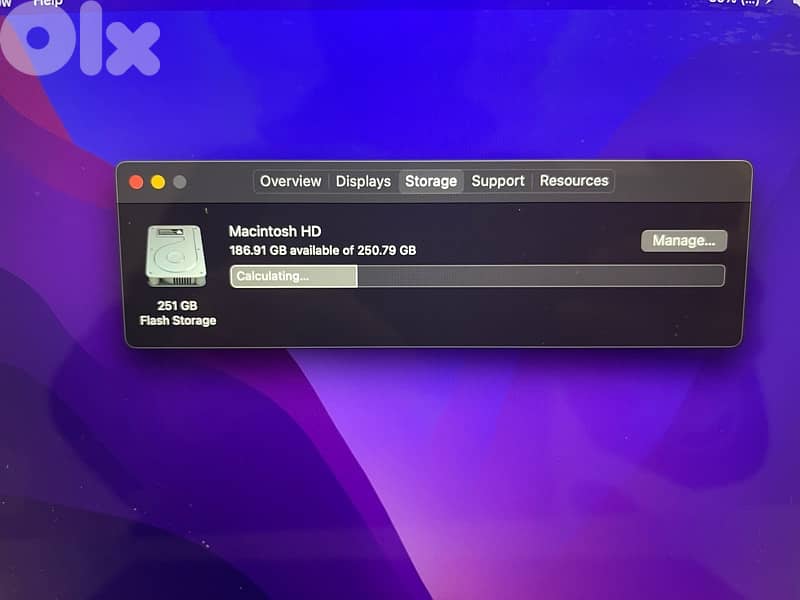Open the Displays tab
This screenshot has height=600, width=800.
363,181
